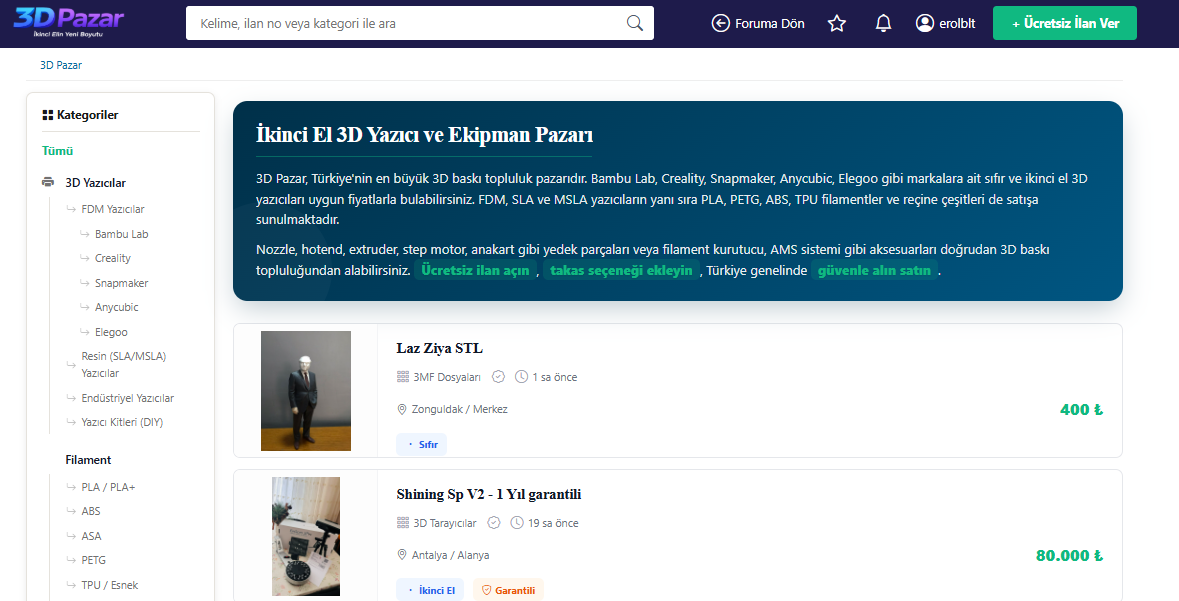The image size is (1179, 601).
Task: Select ABS filament category
Action: tap(91, 511)
